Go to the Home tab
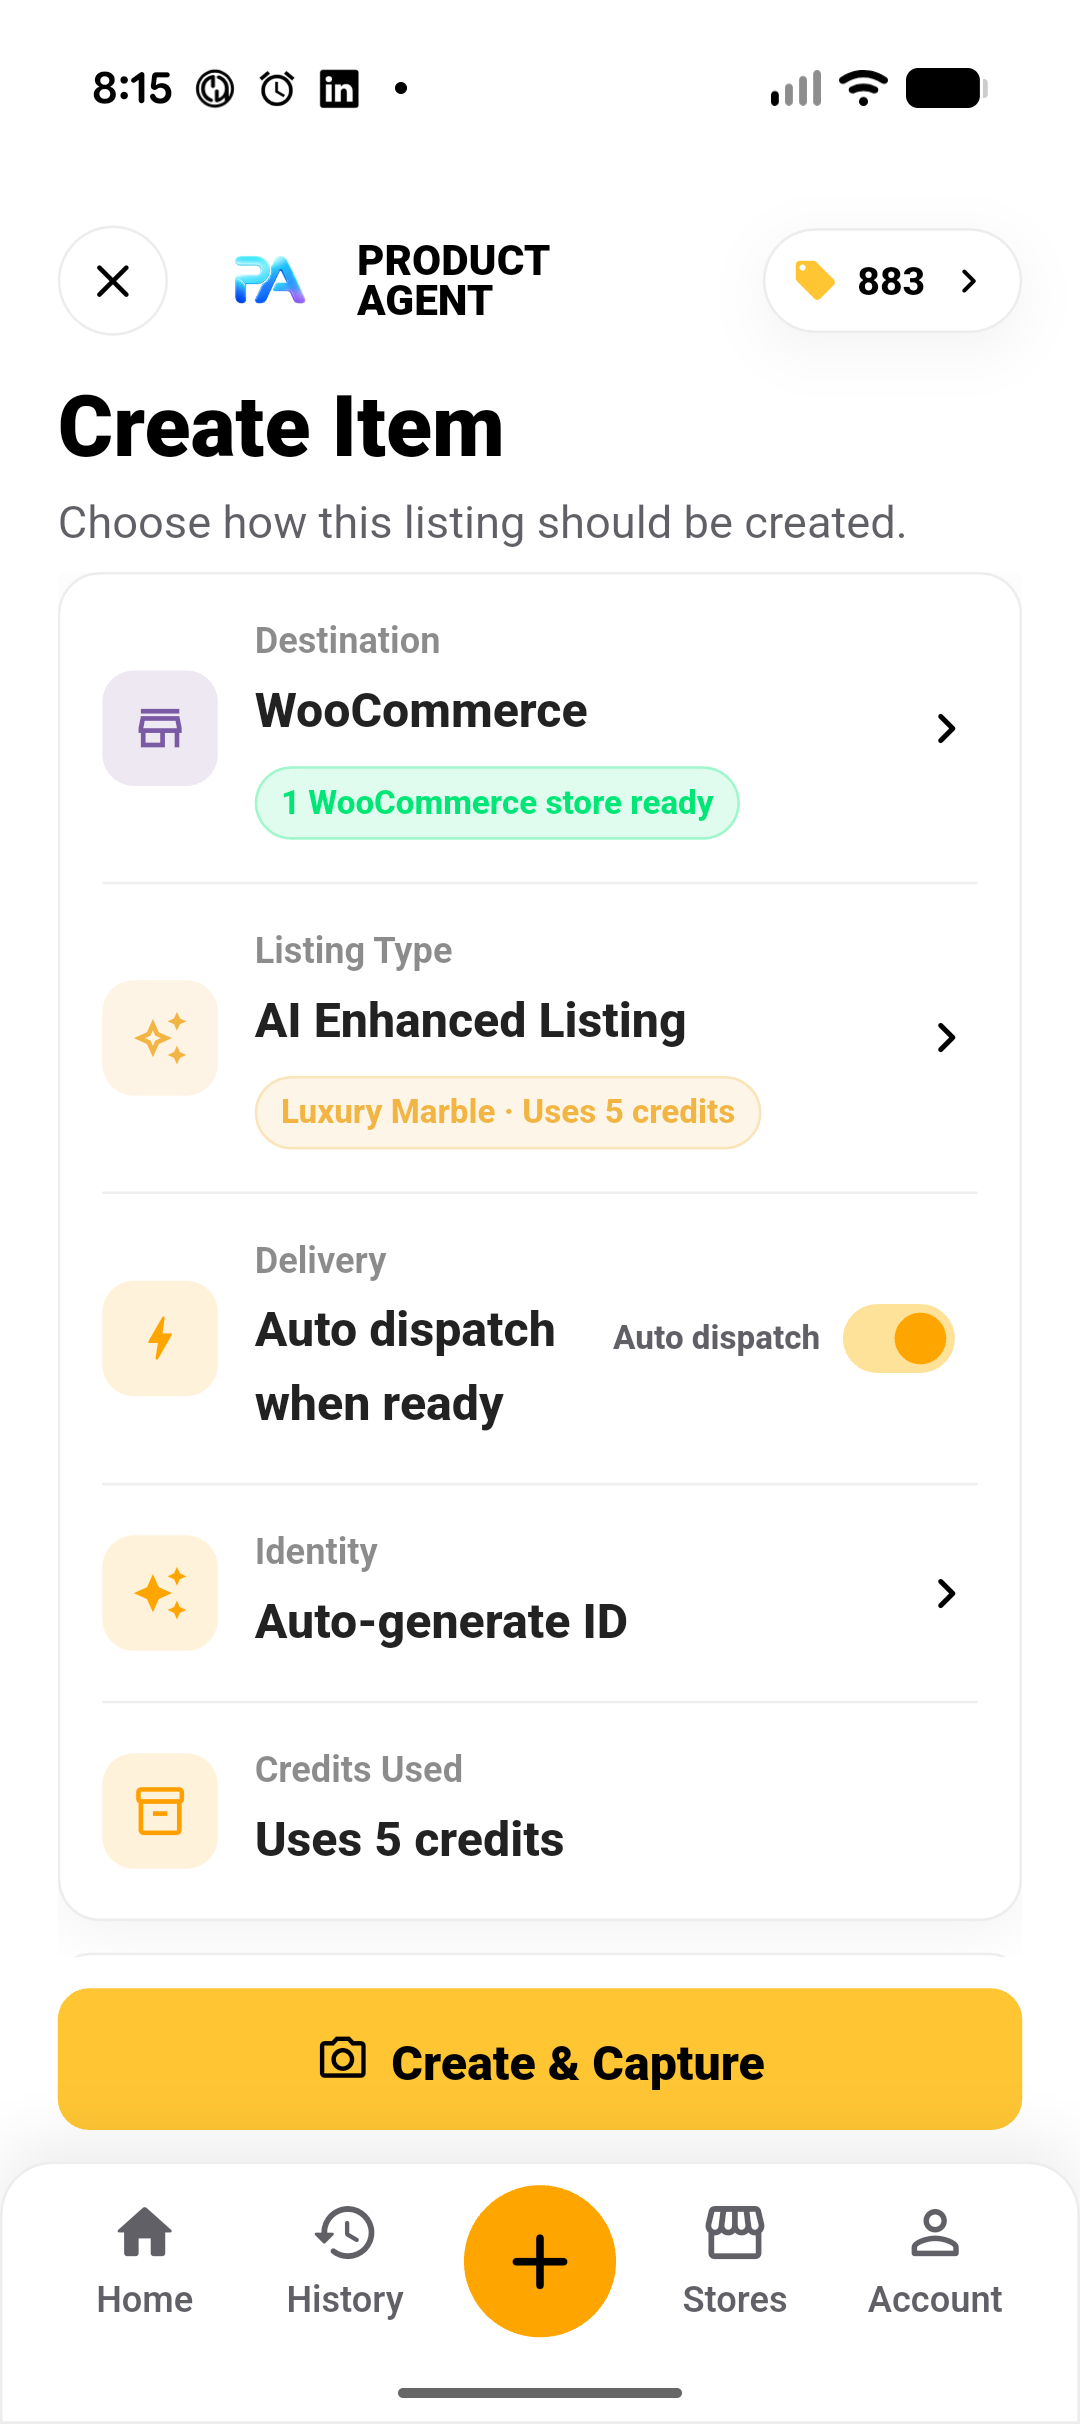The height and width of the screenshot is (2424, 1080). [x=145, y=2262]
